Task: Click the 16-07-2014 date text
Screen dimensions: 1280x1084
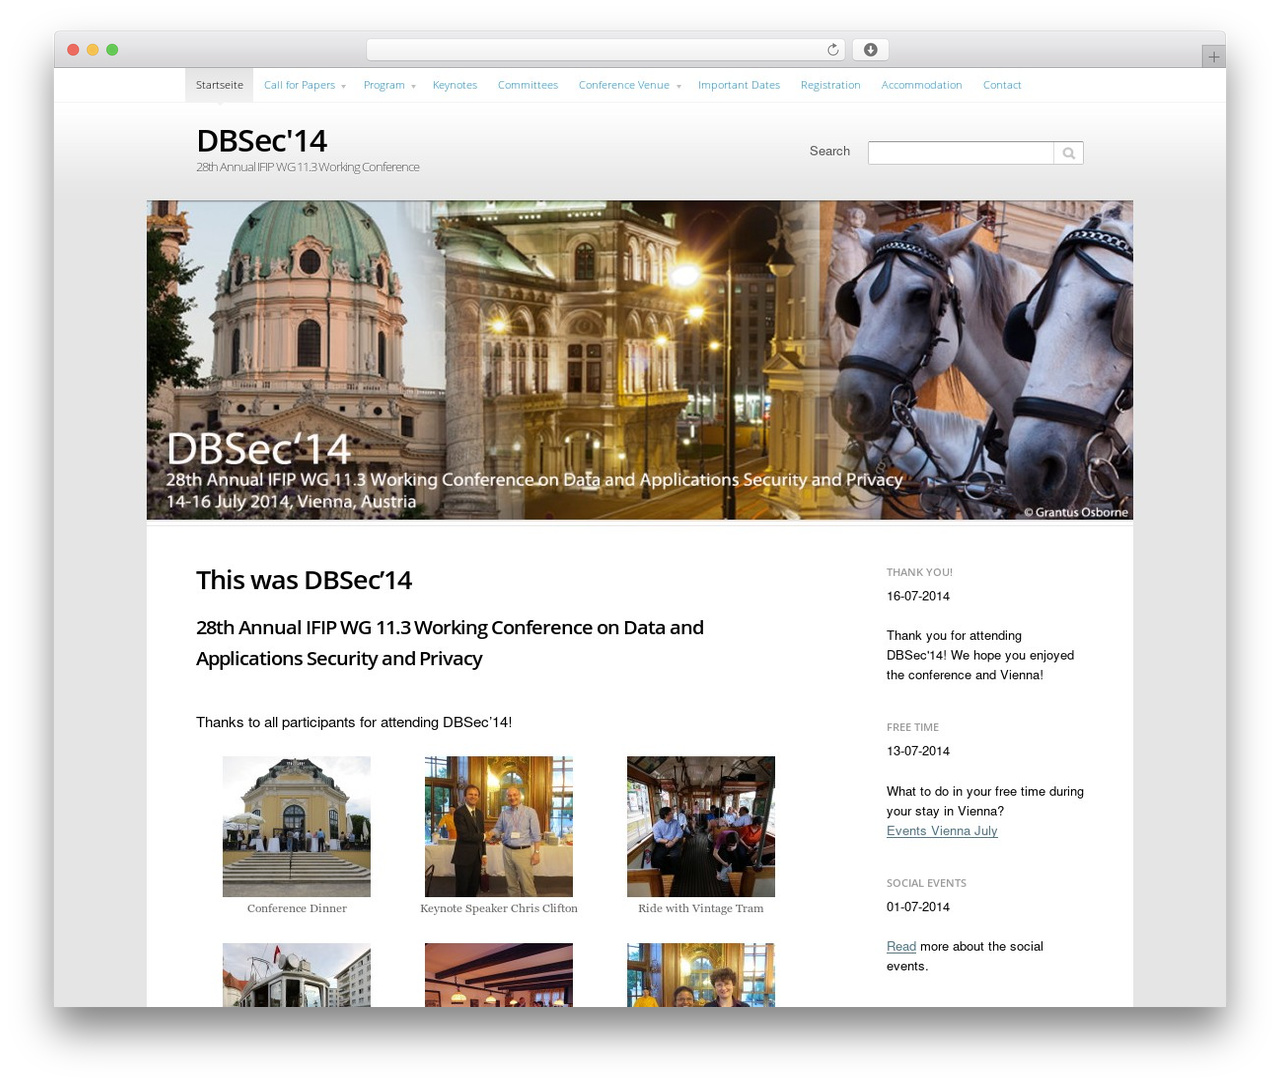Action: (918, 596)
